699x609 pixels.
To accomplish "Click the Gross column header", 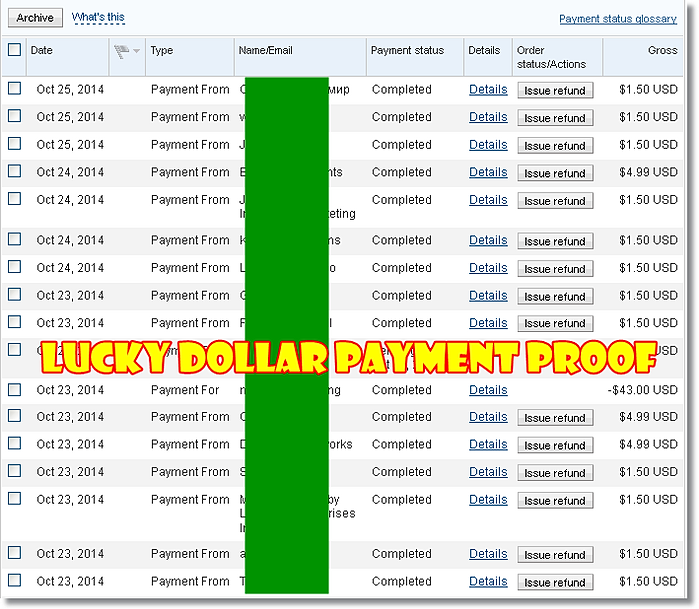I will (662, 50).
